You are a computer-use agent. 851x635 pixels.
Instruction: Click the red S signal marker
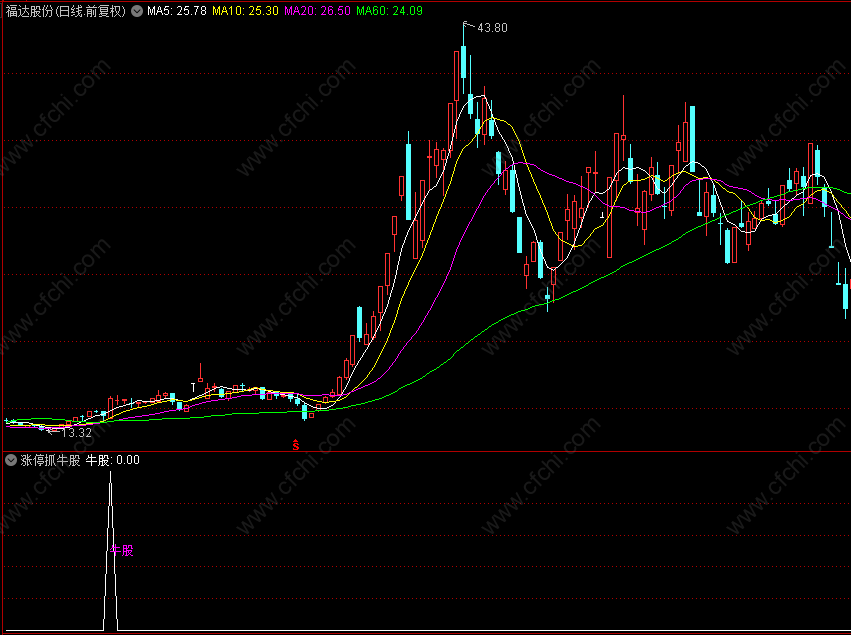point(296,446)
